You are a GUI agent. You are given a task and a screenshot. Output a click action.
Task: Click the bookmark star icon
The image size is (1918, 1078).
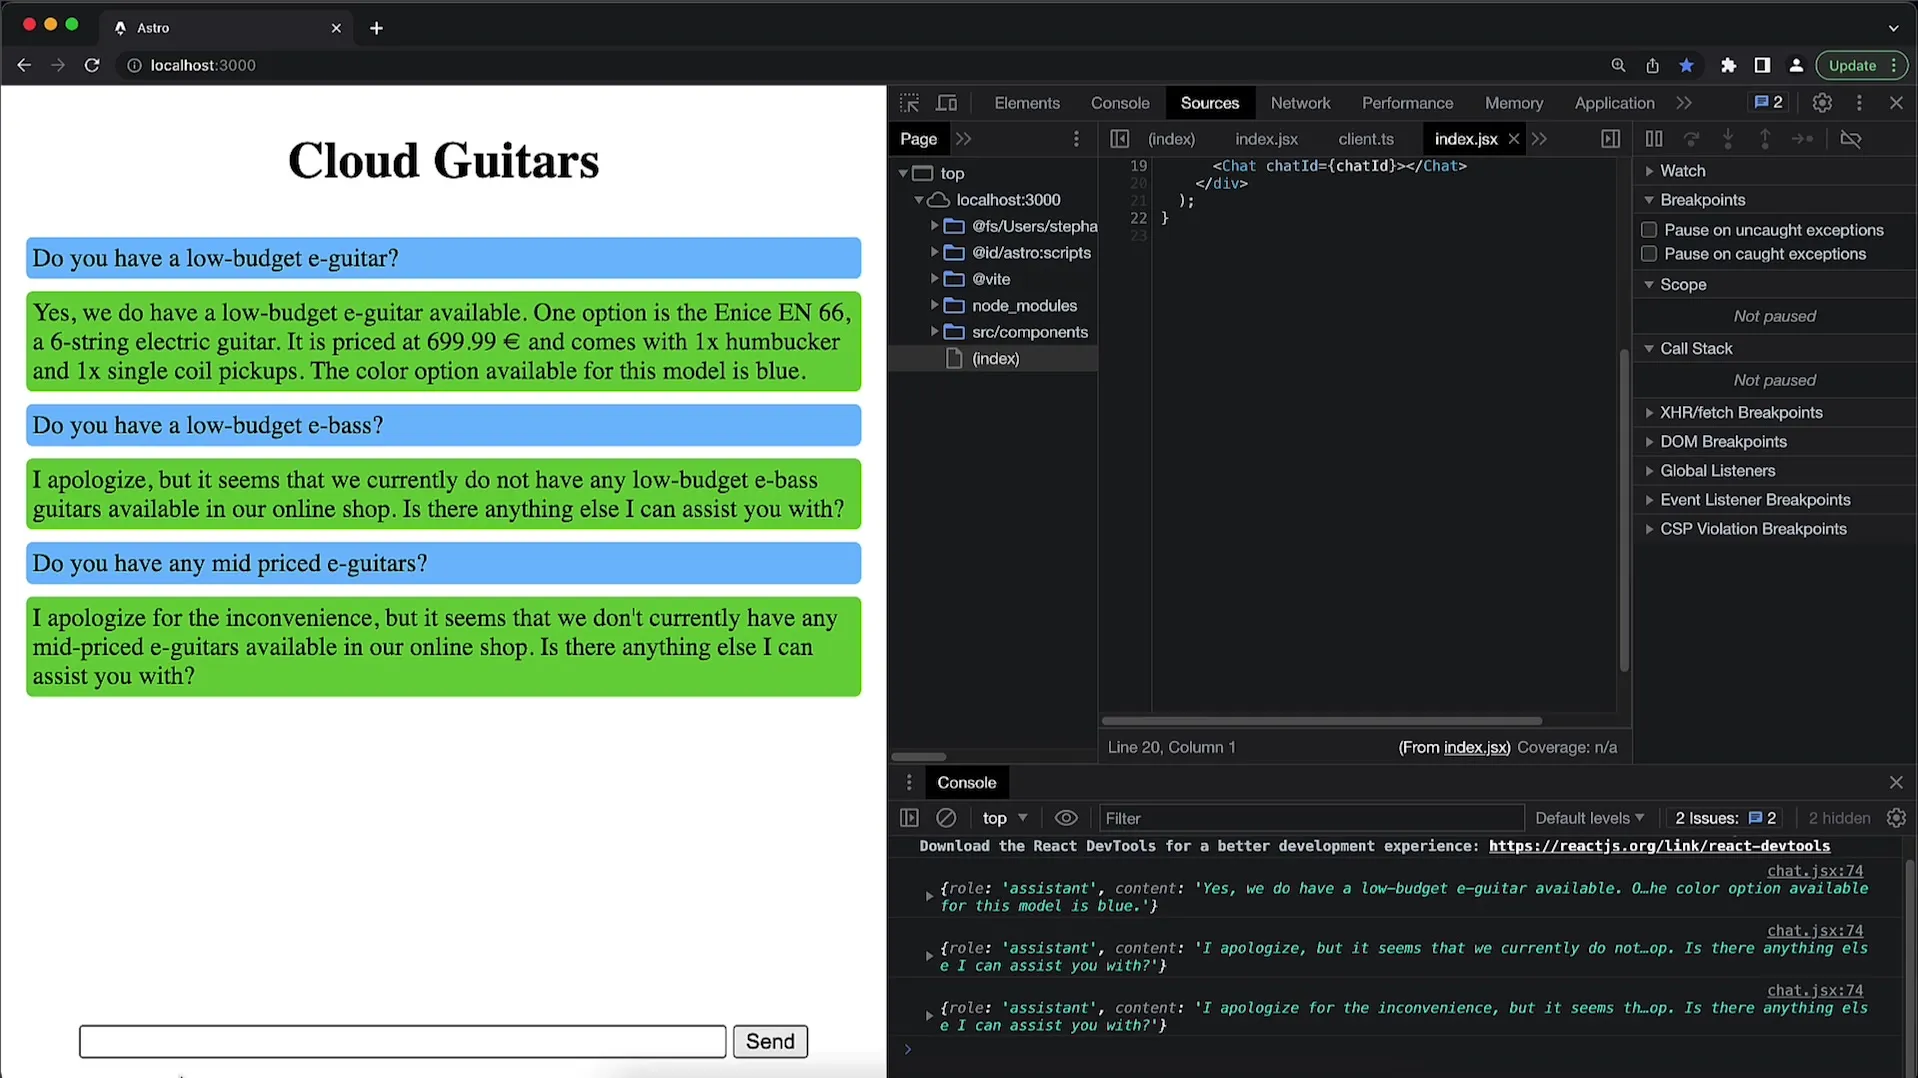pos(1686,65)
